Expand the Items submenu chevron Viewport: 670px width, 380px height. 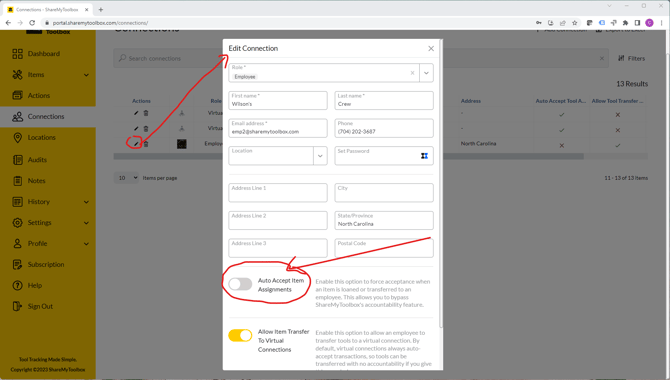pyautogui.click(x=86, y=75)
